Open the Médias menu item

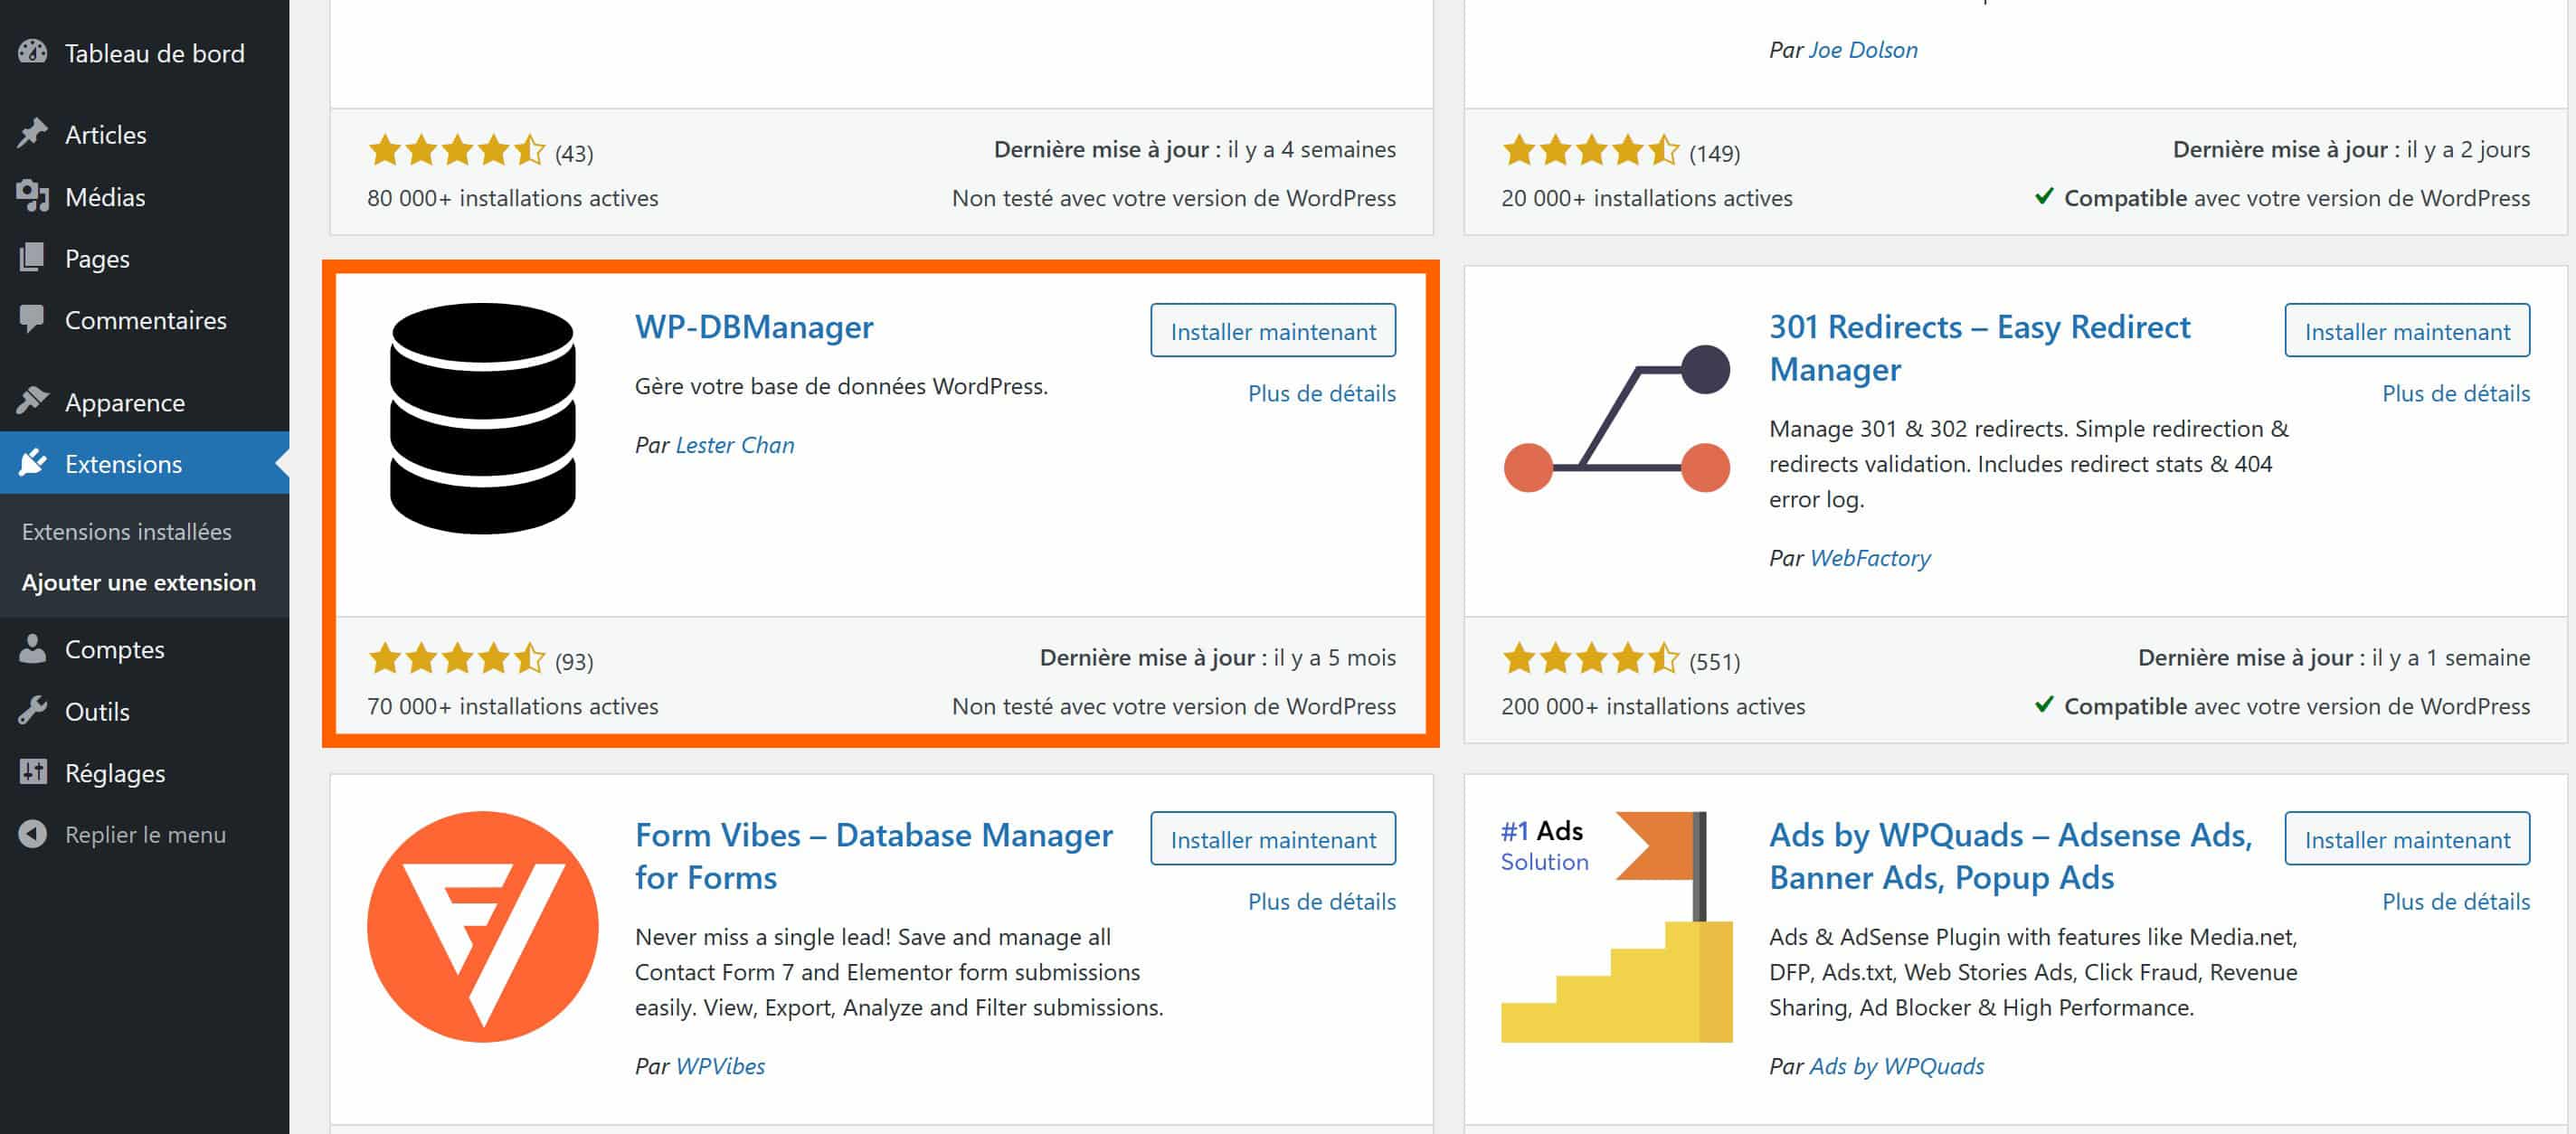pyautogui.click(x=145, y=196)
